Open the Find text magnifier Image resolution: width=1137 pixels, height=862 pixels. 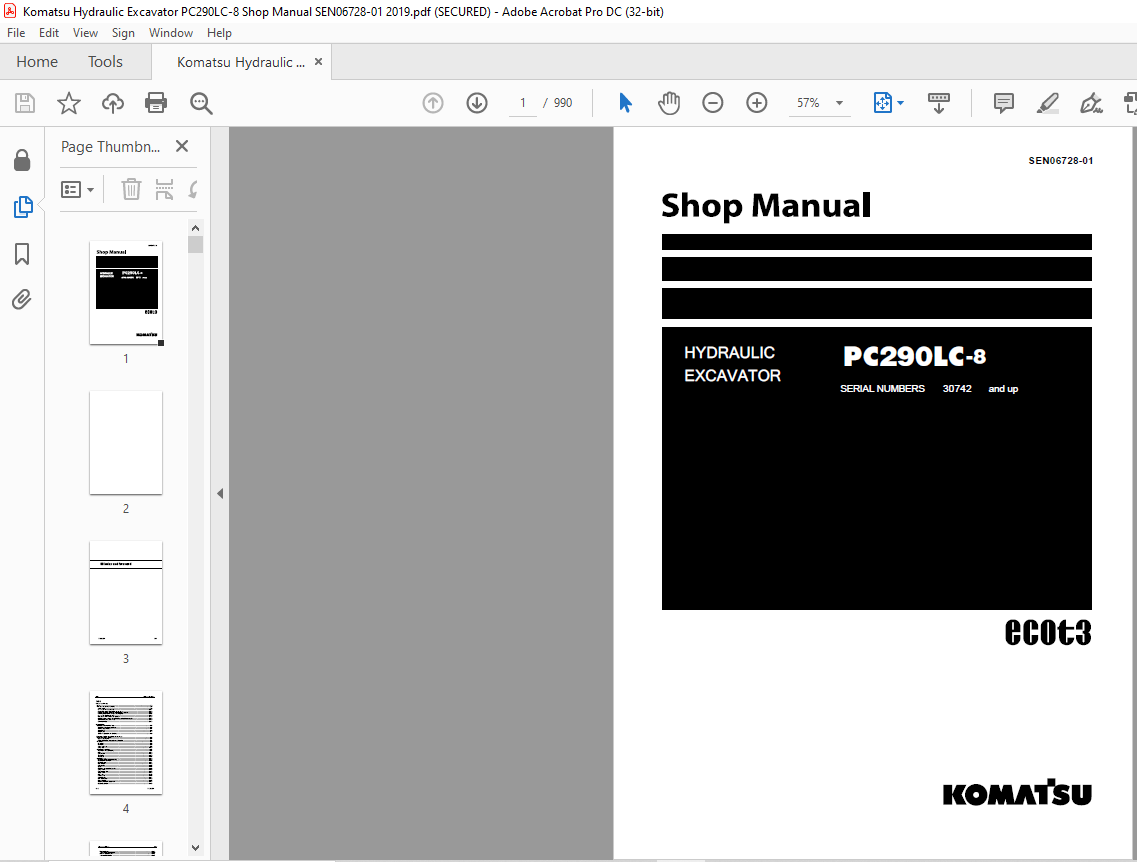click(x=201, y=103)
